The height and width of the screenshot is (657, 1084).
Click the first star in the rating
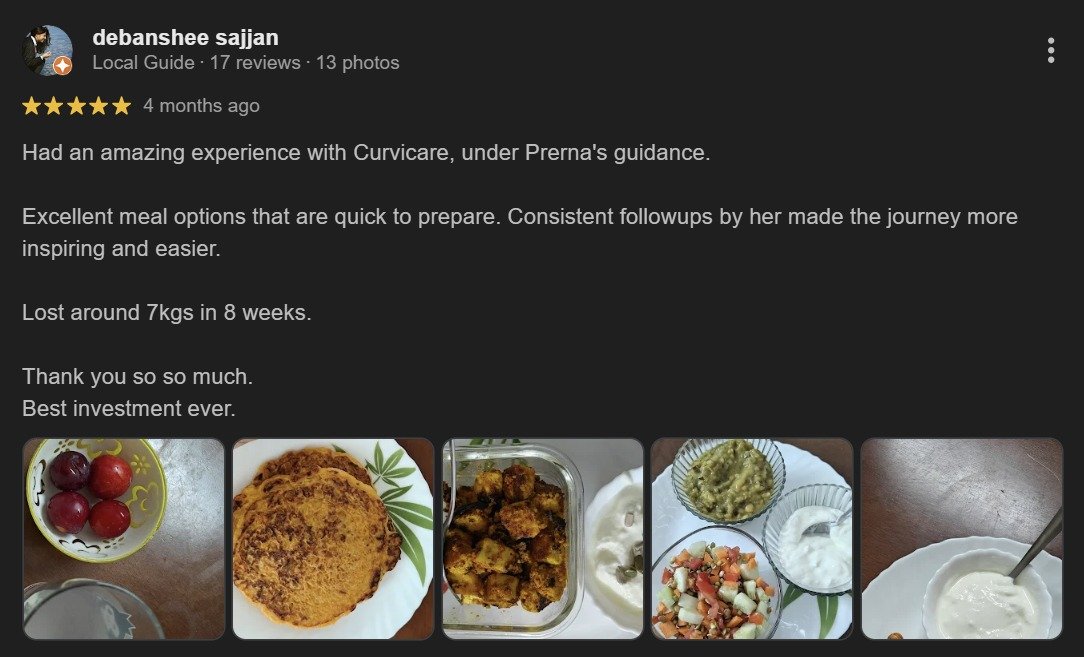pos(32,106)
